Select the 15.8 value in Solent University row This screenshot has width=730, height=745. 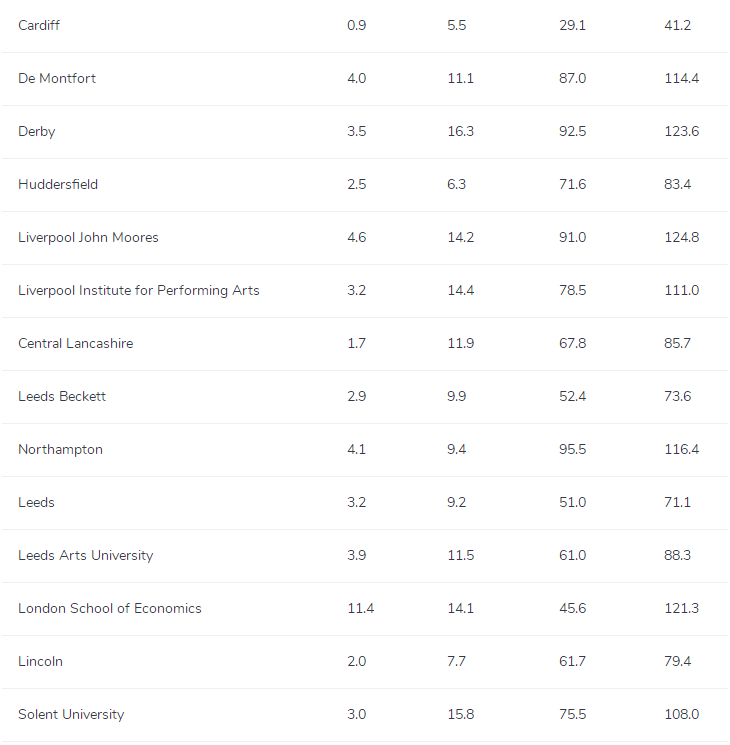[x=460, y=714]
